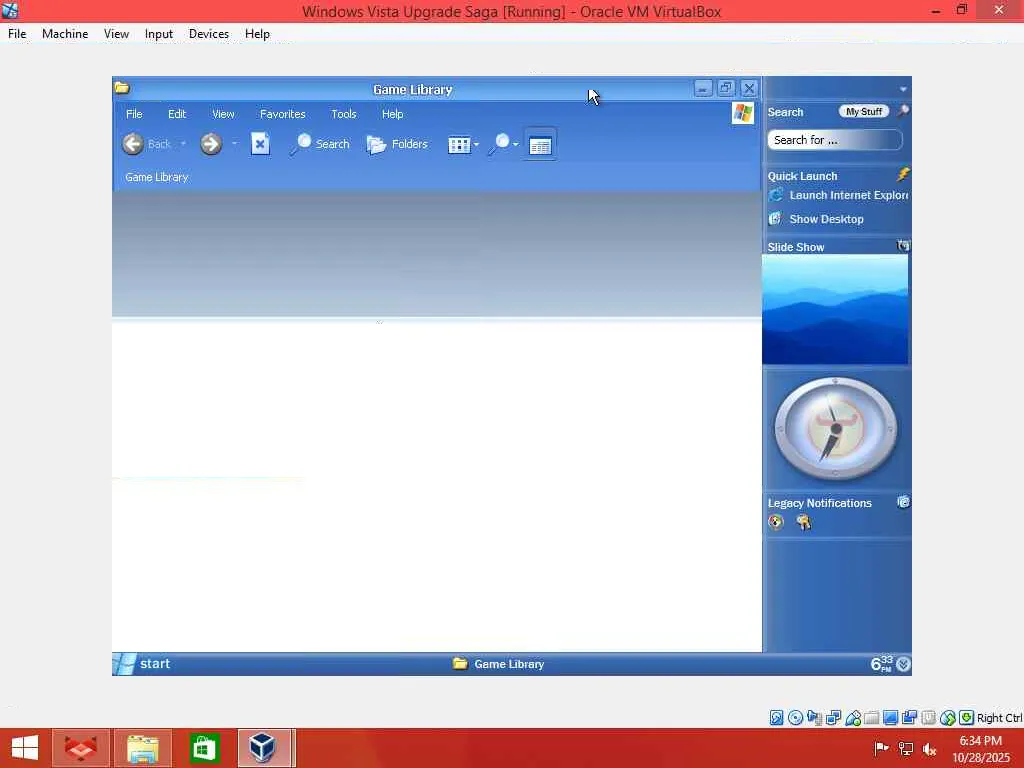The height and width of the screenshot is (768, 1024).
Task: Open VirtualBox Input menu
Action: click(159, 34)
